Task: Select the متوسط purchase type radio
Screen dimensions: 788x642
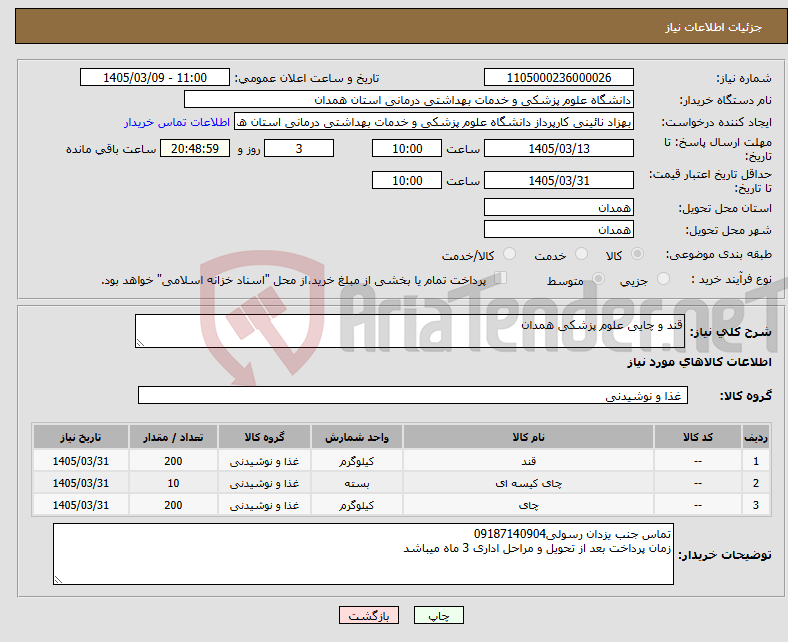Action: [598, 279]
